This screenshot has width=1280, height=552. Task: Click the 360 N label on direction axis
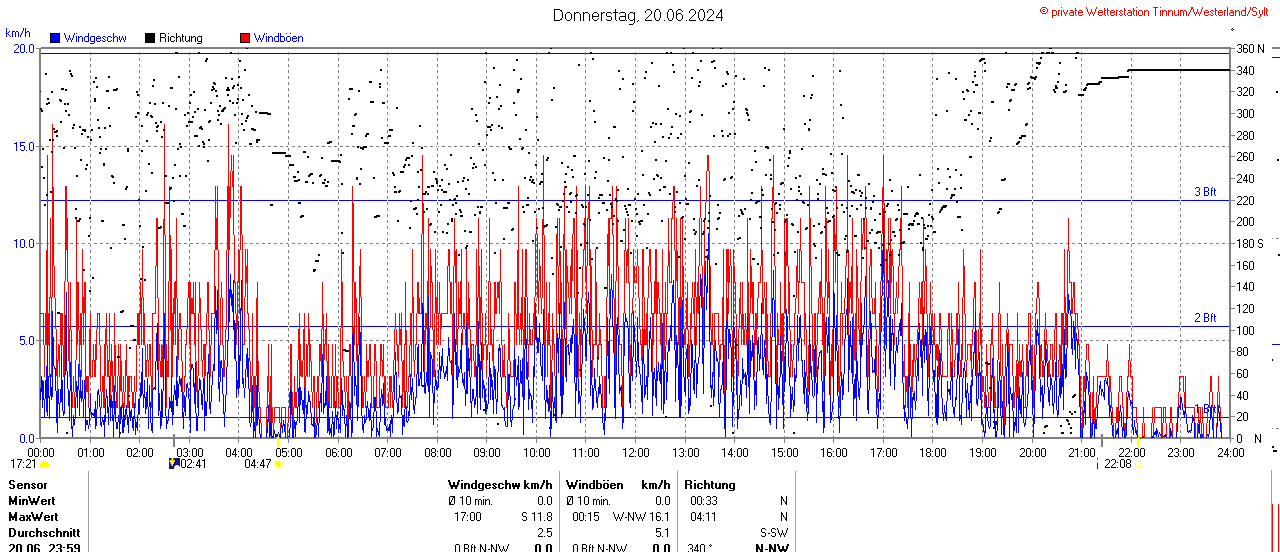(x=1250, y=48)
